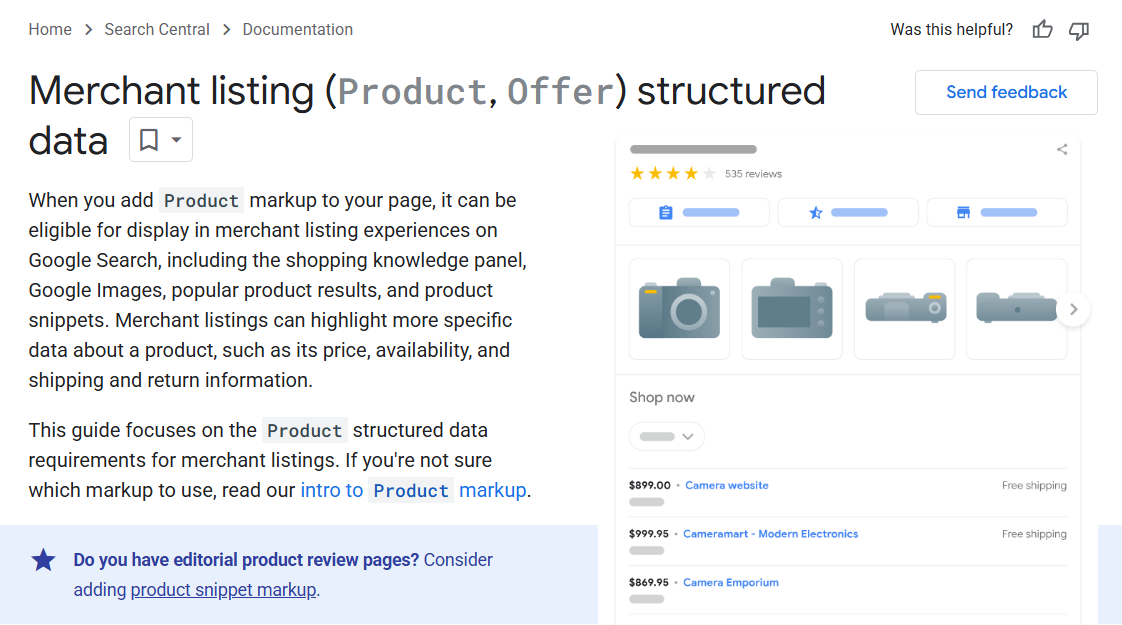This screenshot has height=625, width=1122.
Task: Click the blue star icon in note box
Action: click(x=44, y=560)
